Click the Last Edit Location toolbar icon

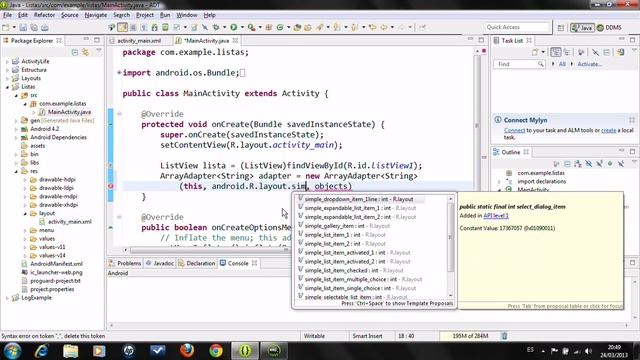point(372,27)
